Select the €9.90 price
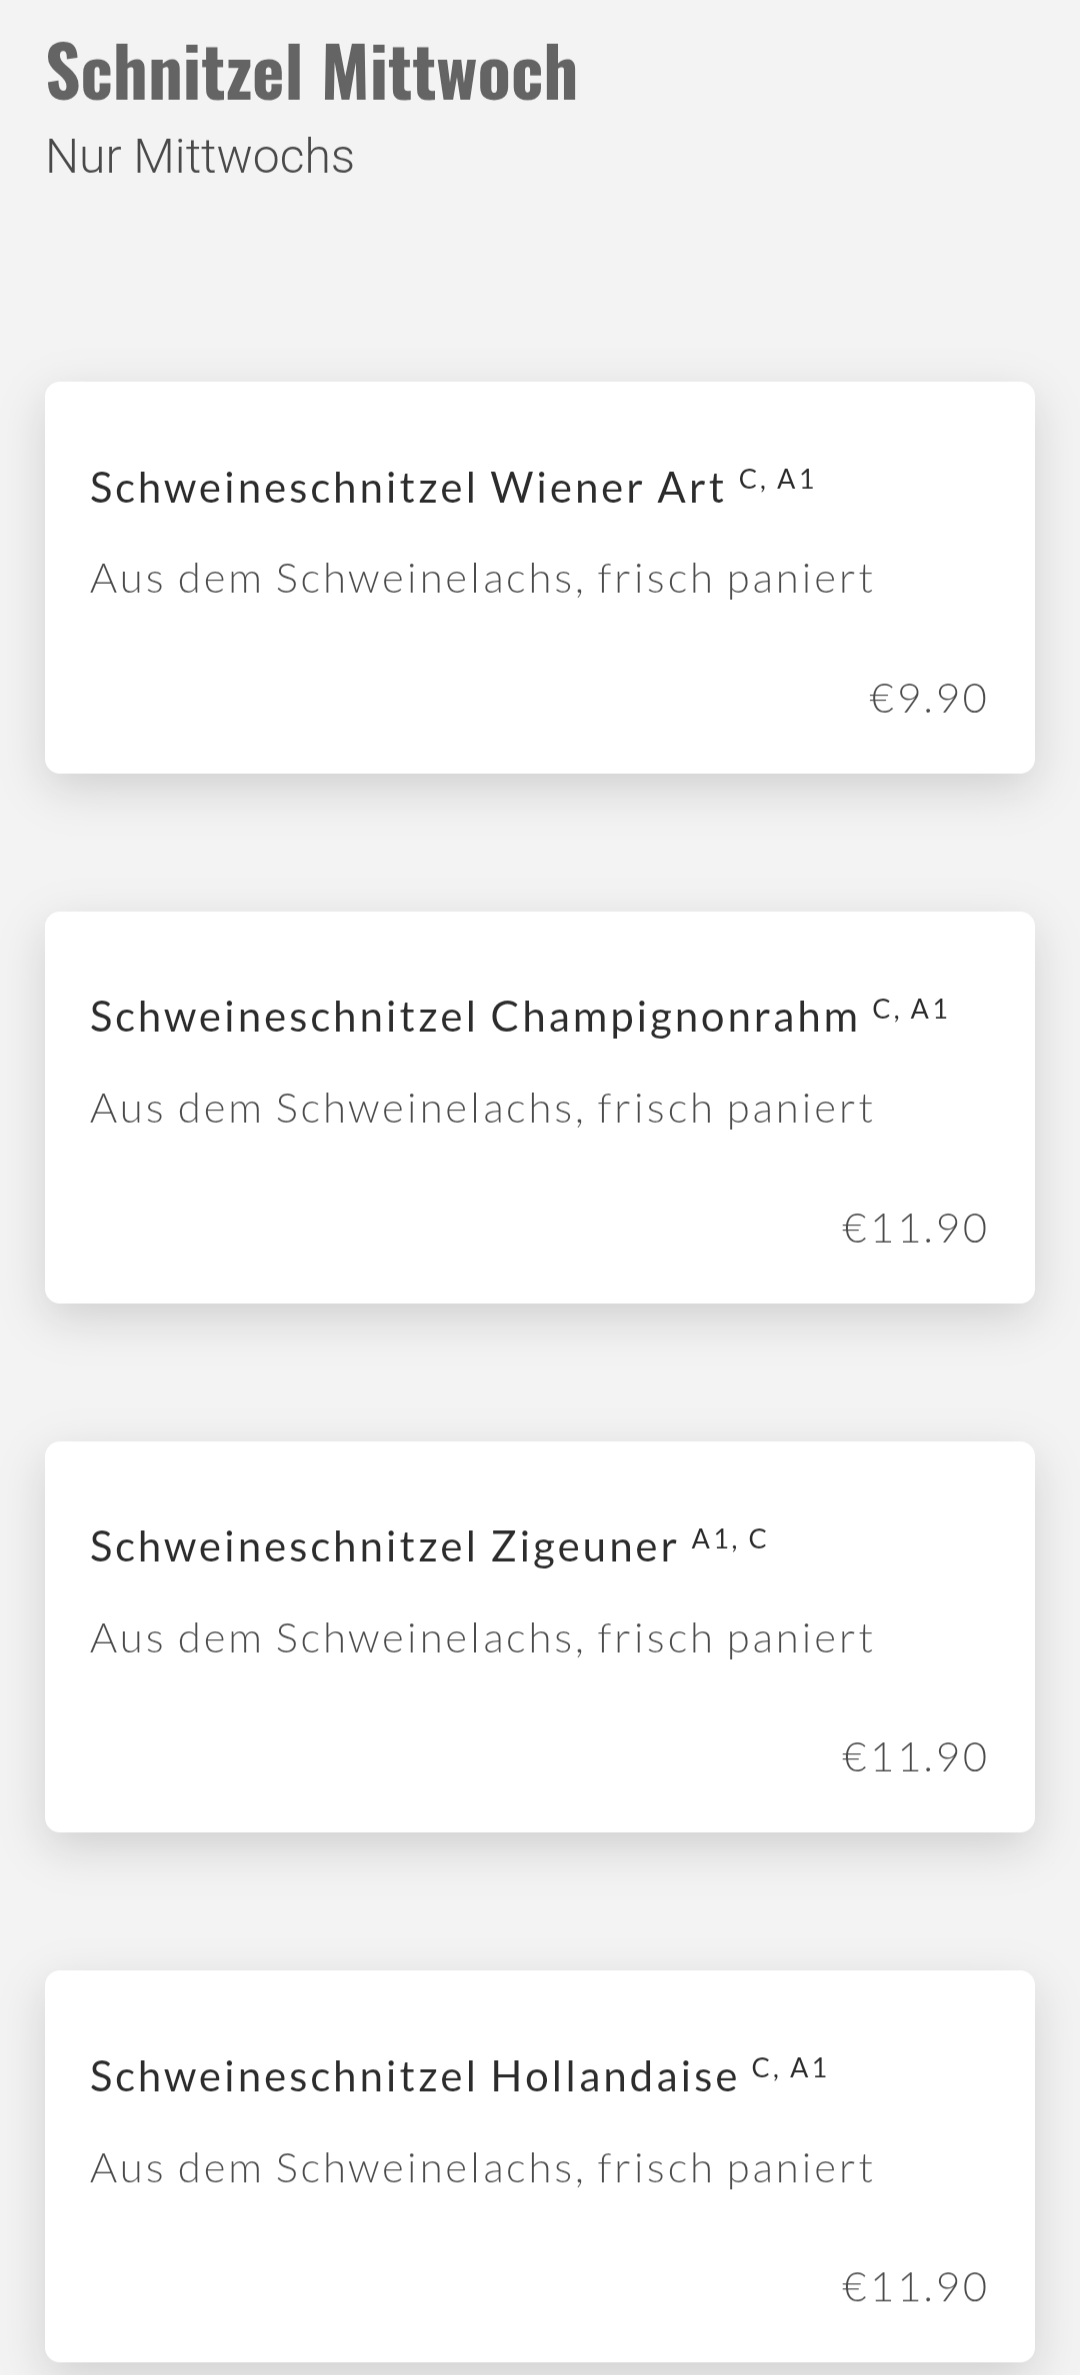The width and height of the screenshot is (1080, 2375). (x=928, y=698)
